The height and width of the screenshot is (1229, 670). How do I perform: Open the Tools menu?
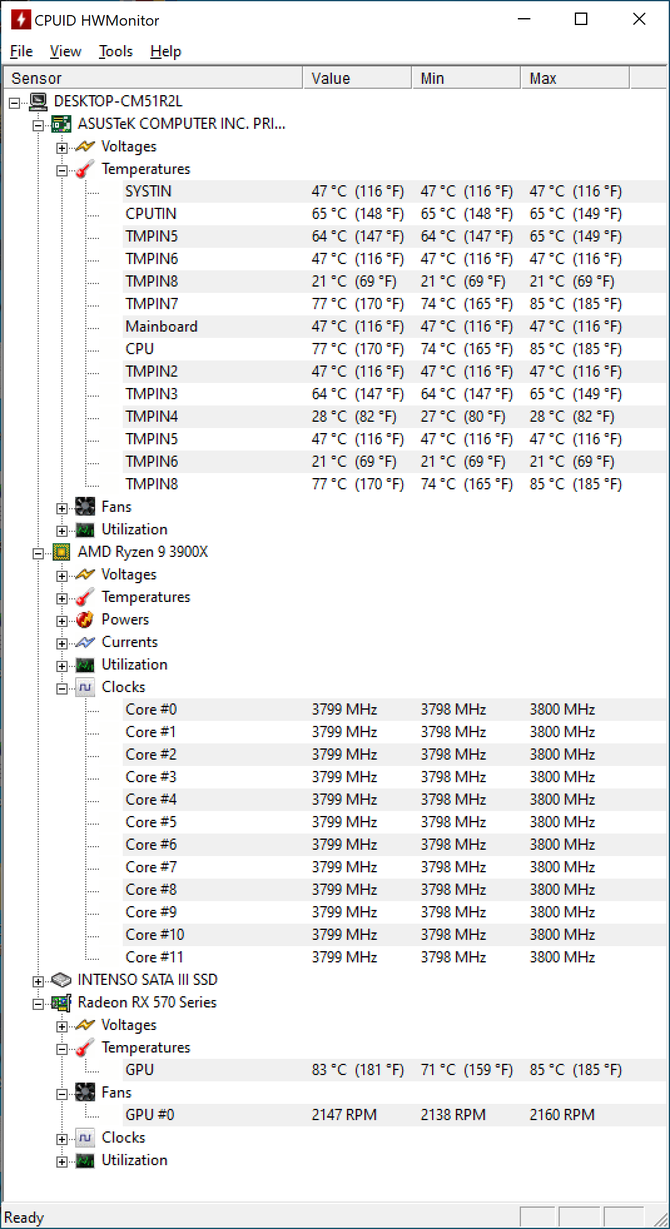tap(116, 51)
